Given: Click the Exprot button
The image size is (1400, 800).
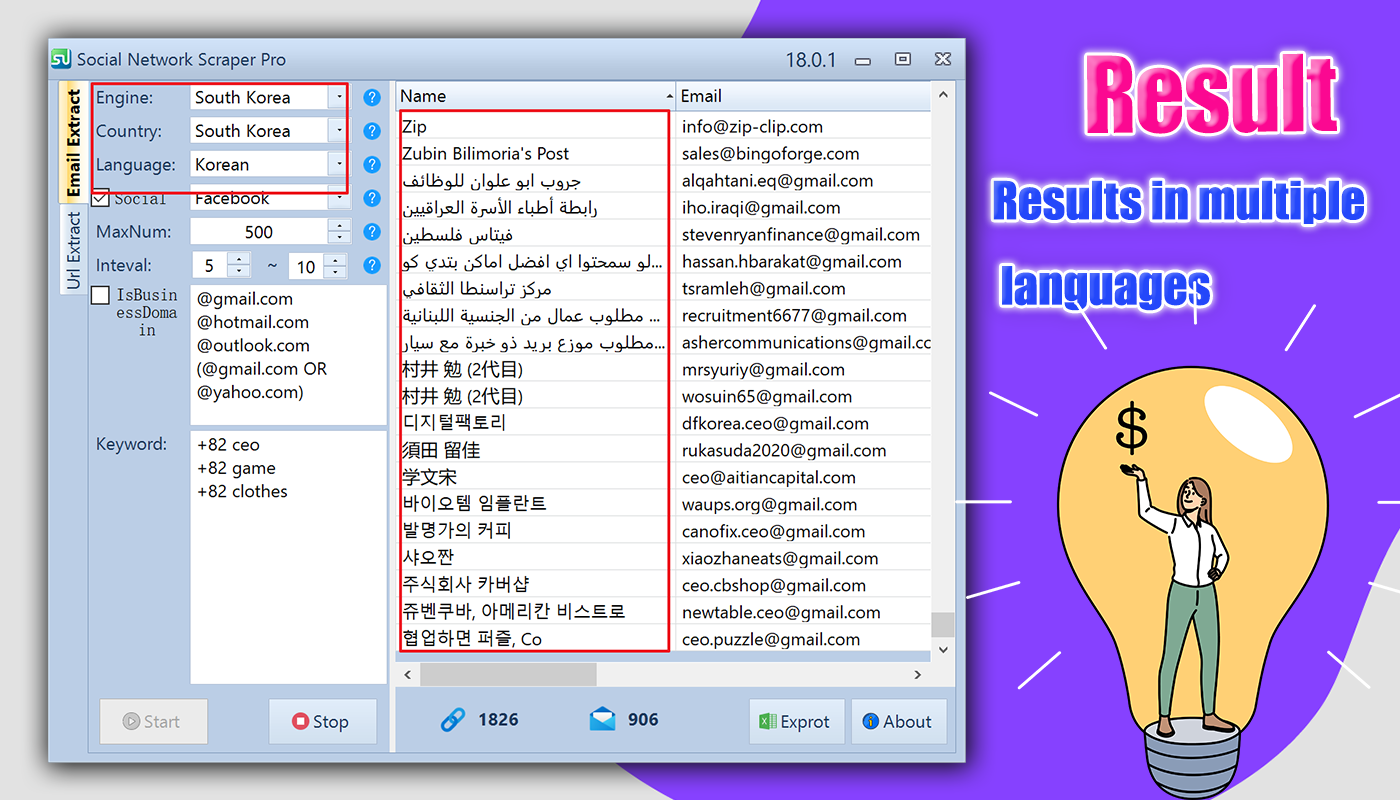Looking at the screenshot, I should point(797,721).
